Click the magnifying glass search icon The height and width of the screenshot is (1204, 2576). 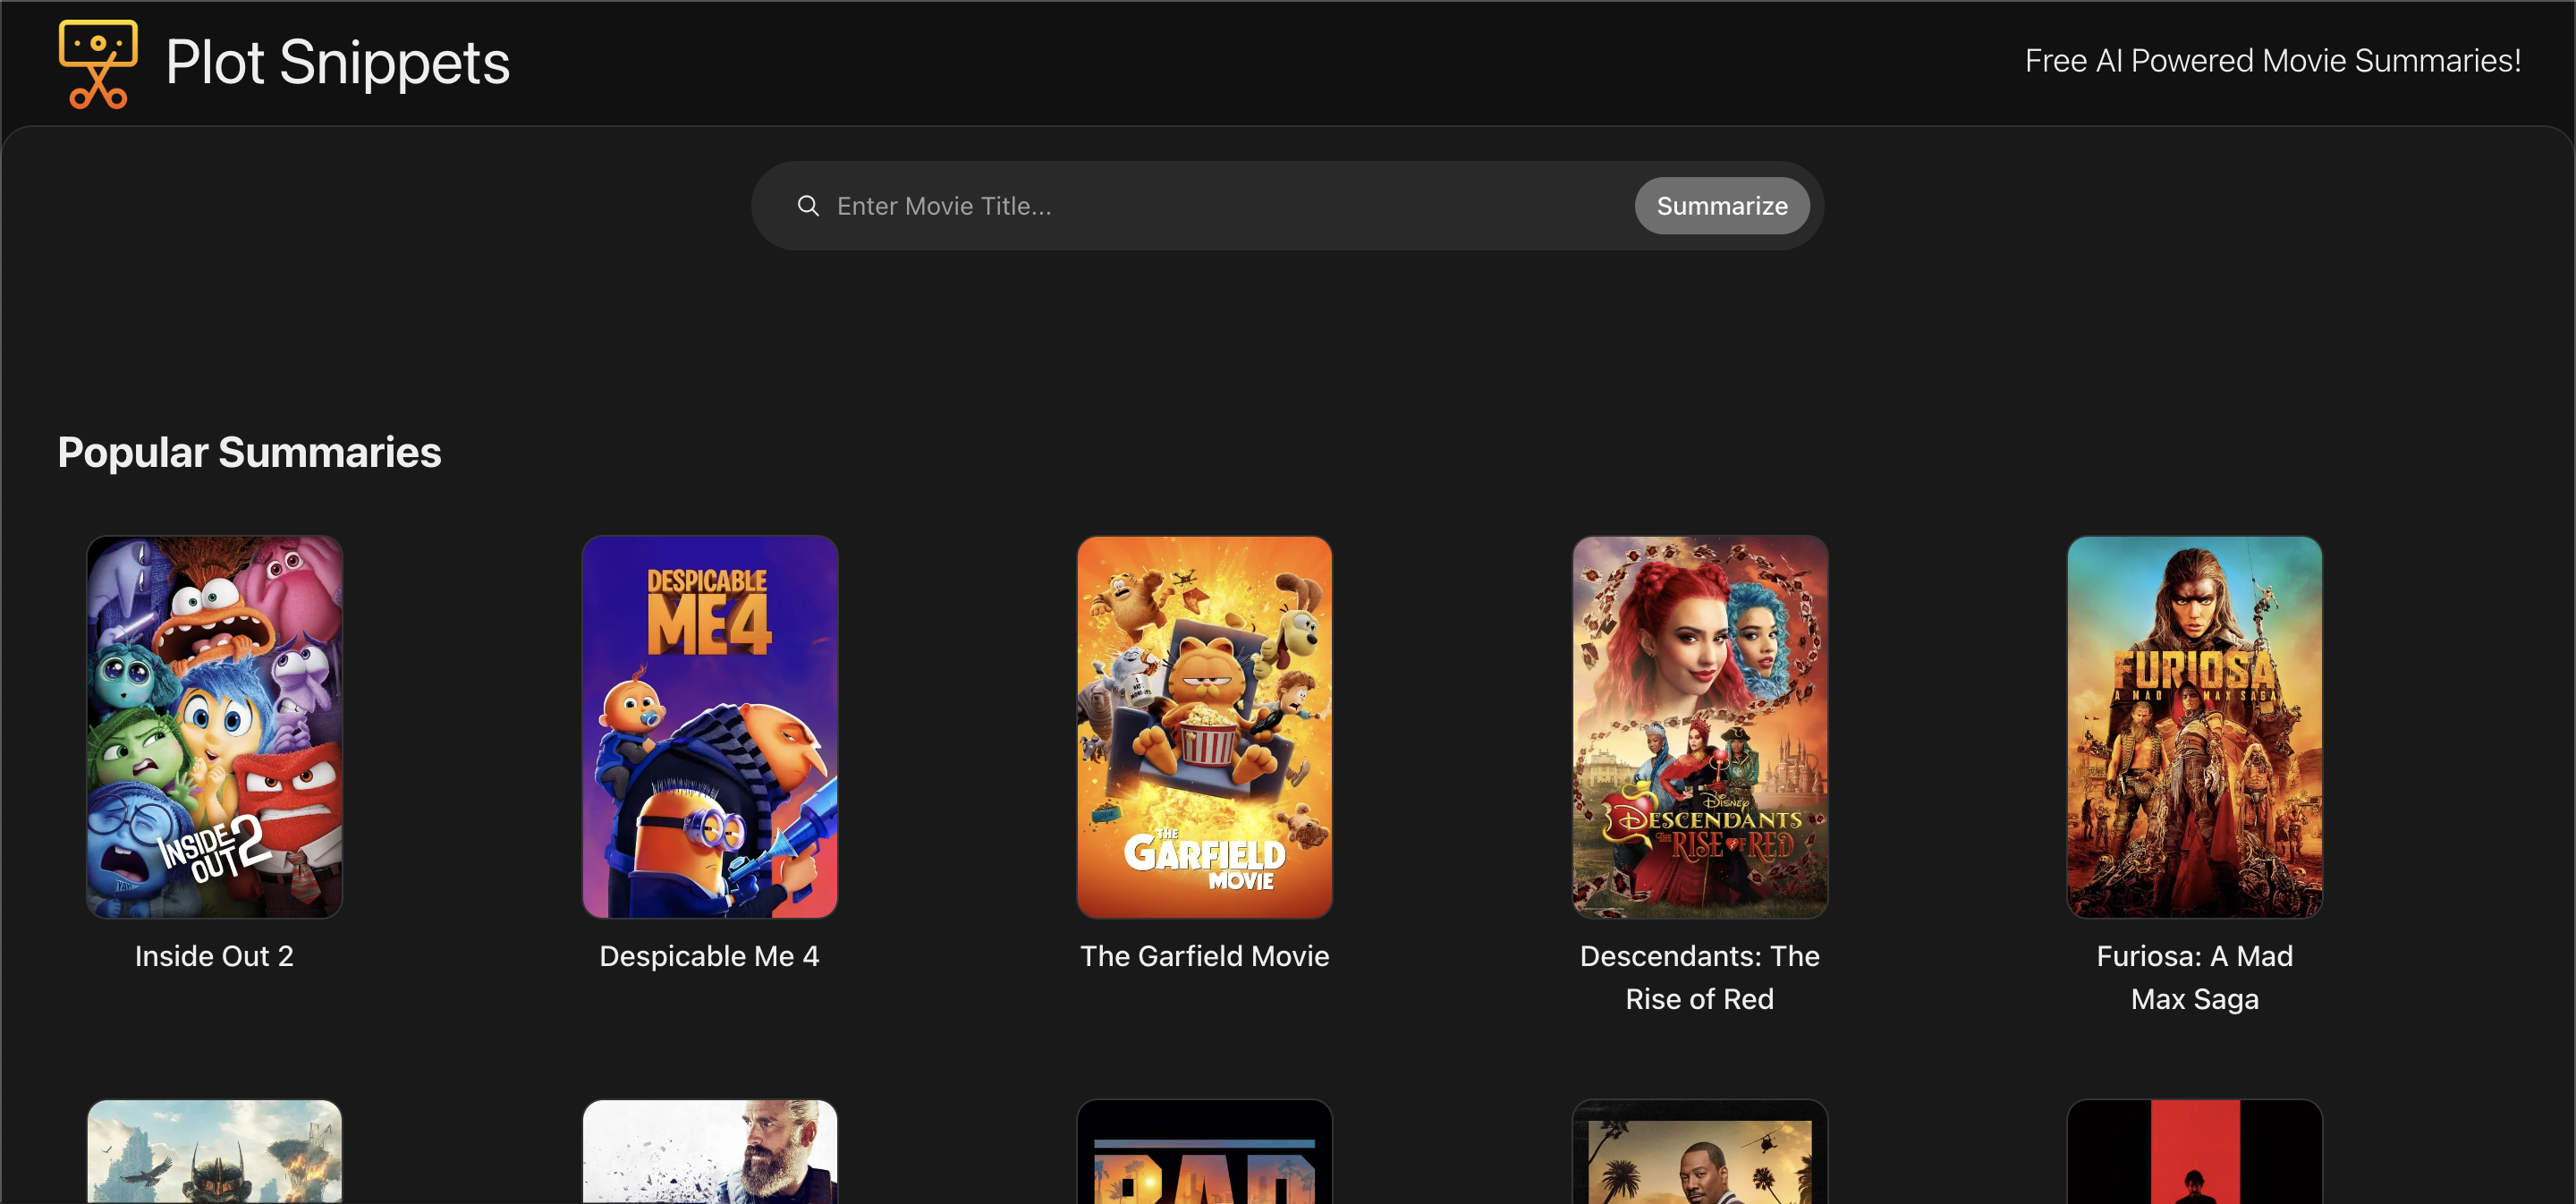pos(808,206)
